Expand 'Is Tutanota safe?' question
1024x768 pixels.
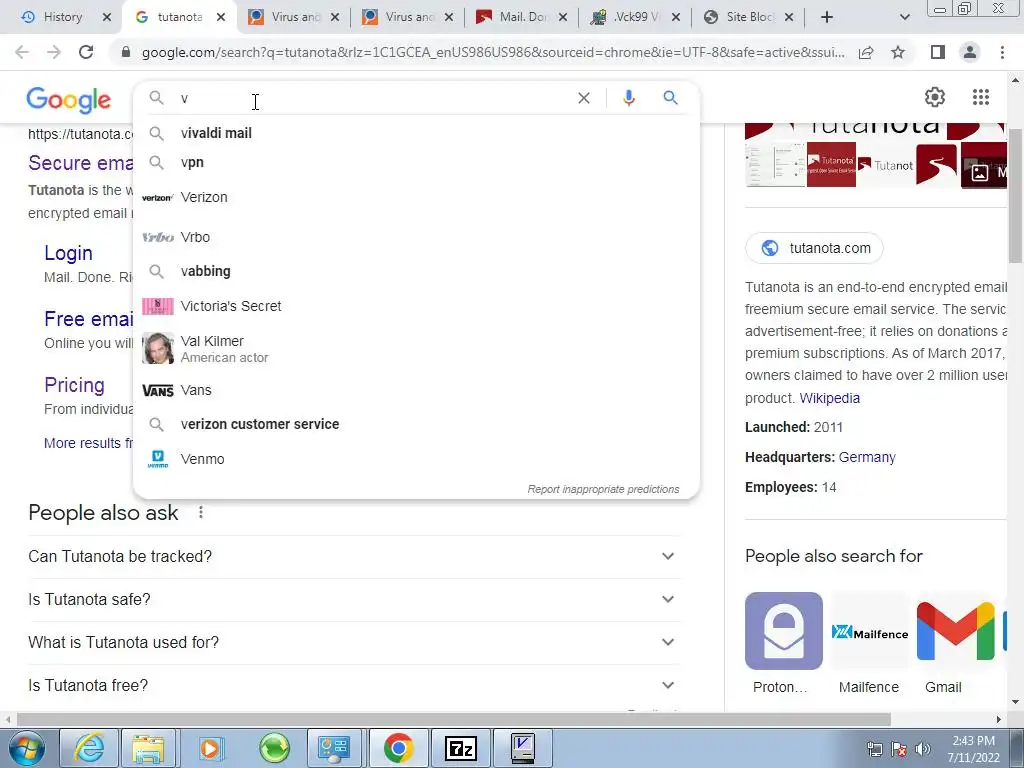pyautogui.click(x=354, y=600)
